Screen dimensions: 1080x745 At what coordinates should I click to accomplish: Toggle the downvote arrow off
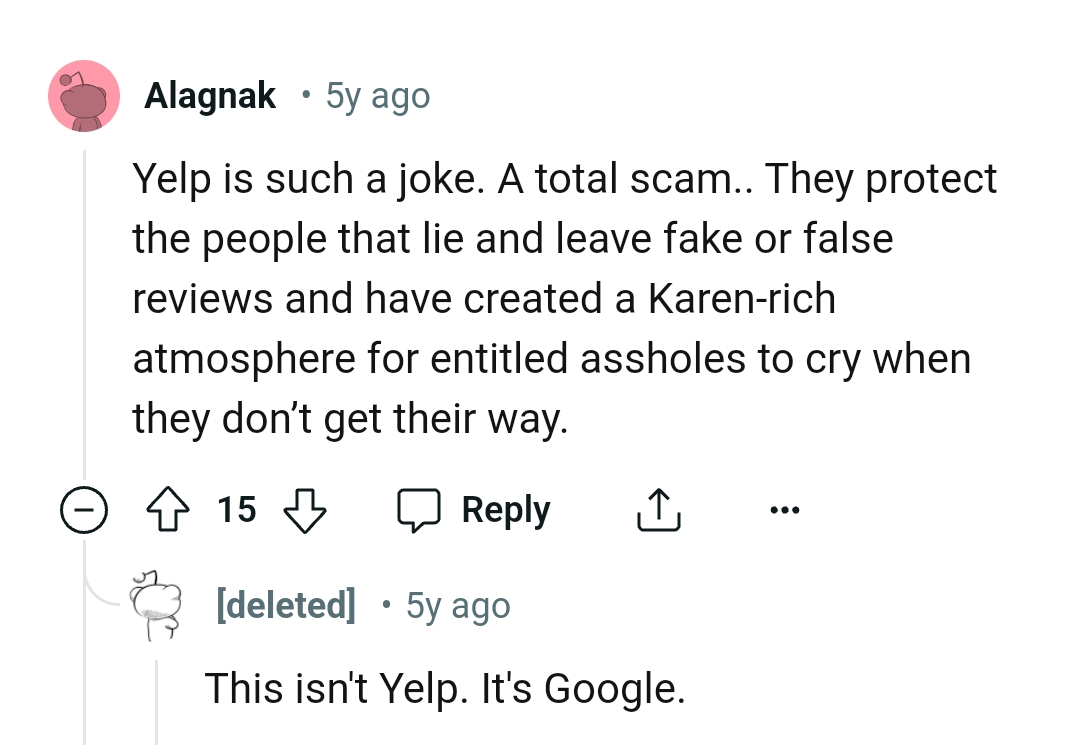coord(305,511)
